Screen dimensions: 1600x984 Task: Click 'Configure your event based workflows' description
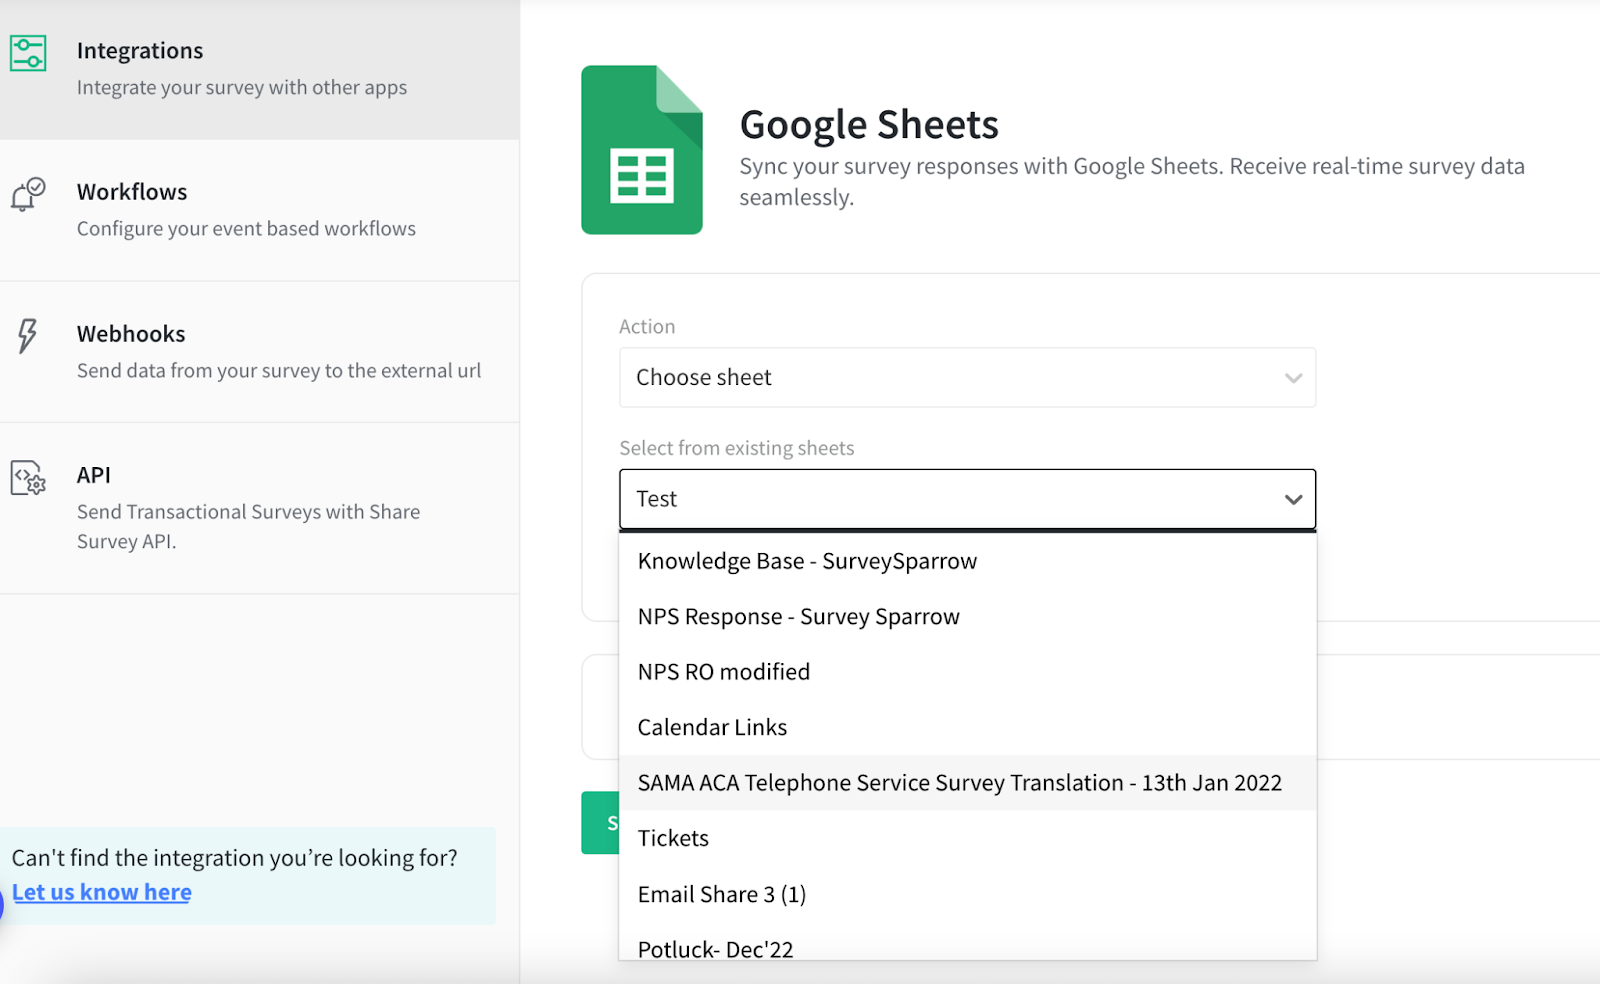246,229
